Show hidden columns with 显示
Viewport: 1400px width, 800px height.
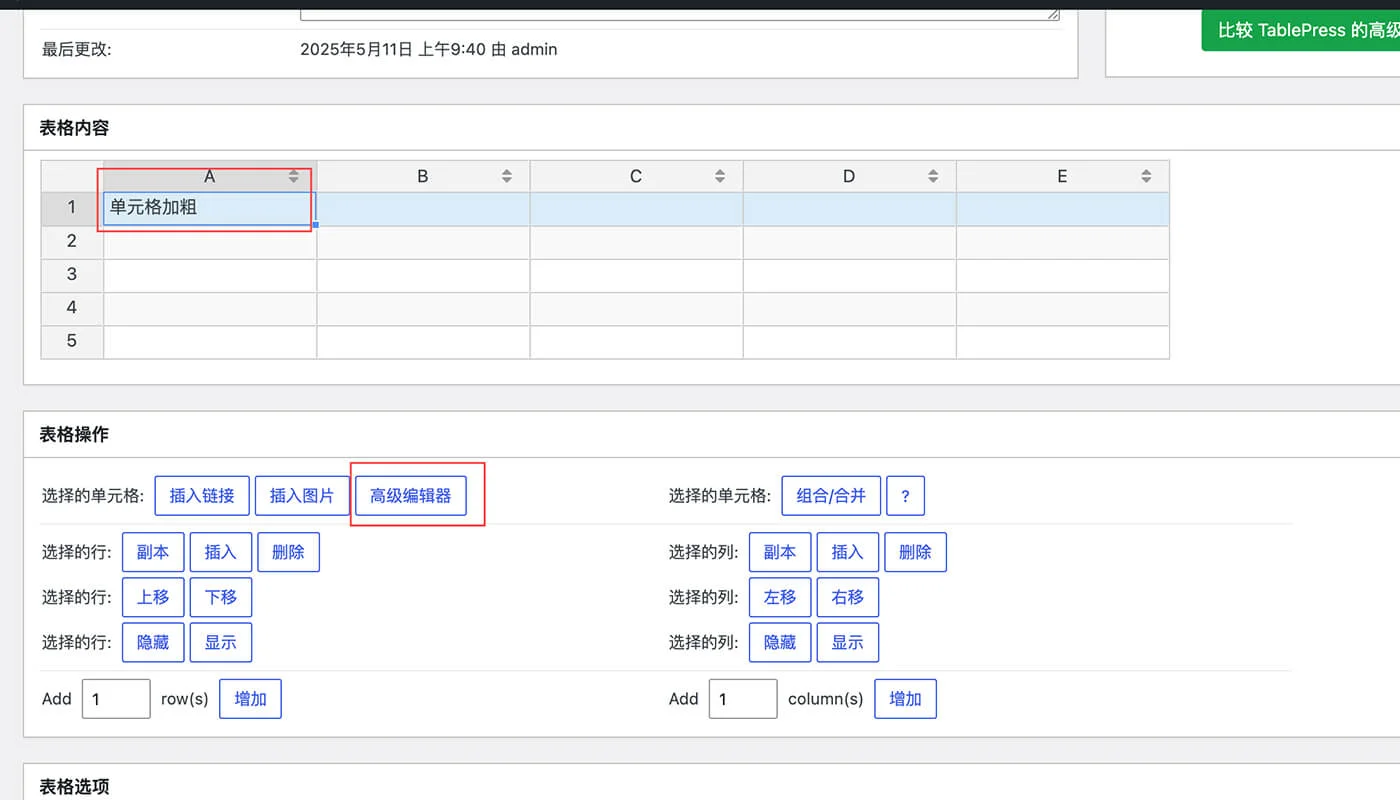click(x=847, y=642)
